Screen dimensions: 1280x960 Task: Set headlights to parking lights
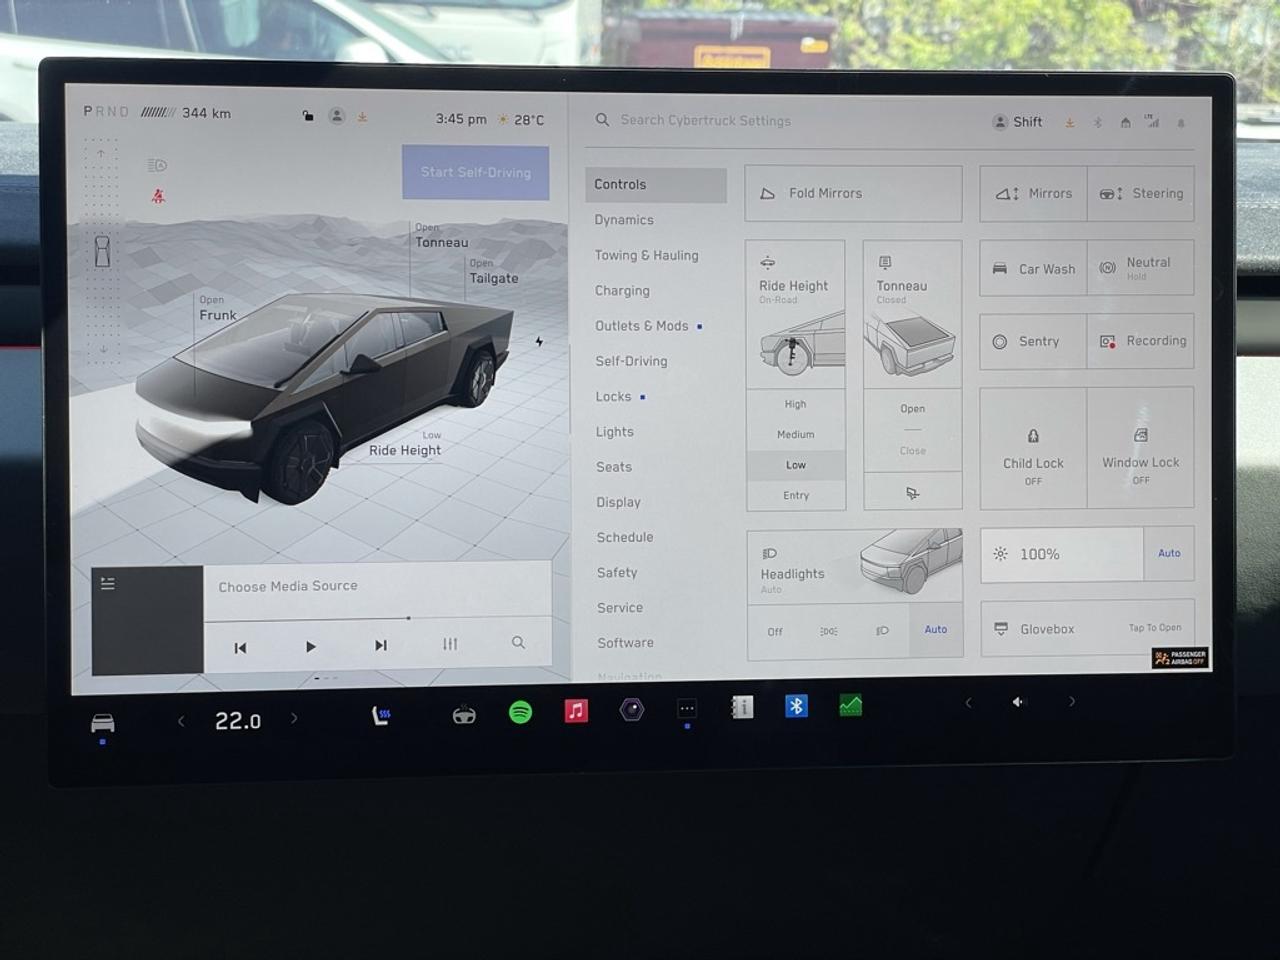829,631
